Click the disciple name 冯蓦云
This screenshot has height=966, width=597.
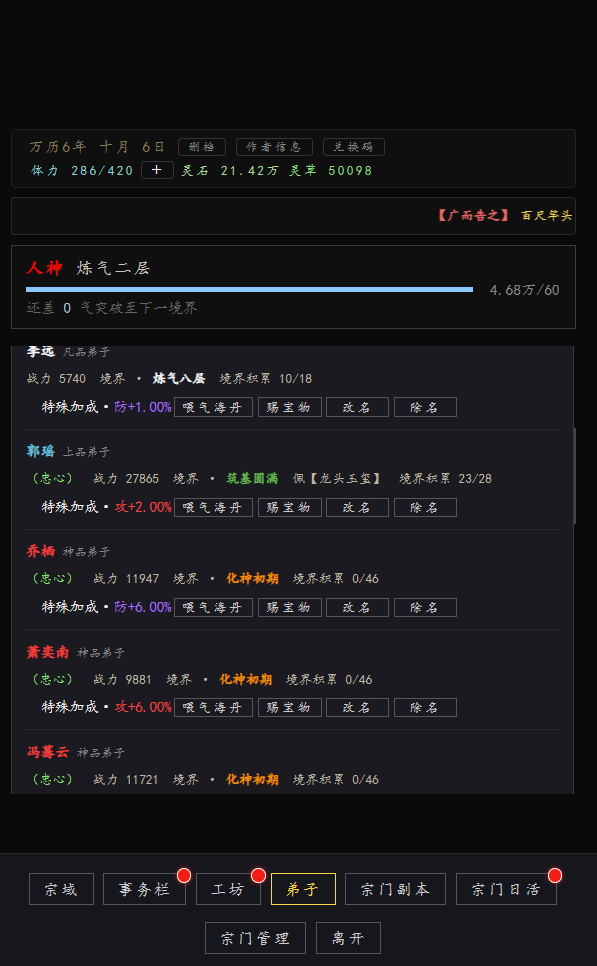(x=47, y=752)
